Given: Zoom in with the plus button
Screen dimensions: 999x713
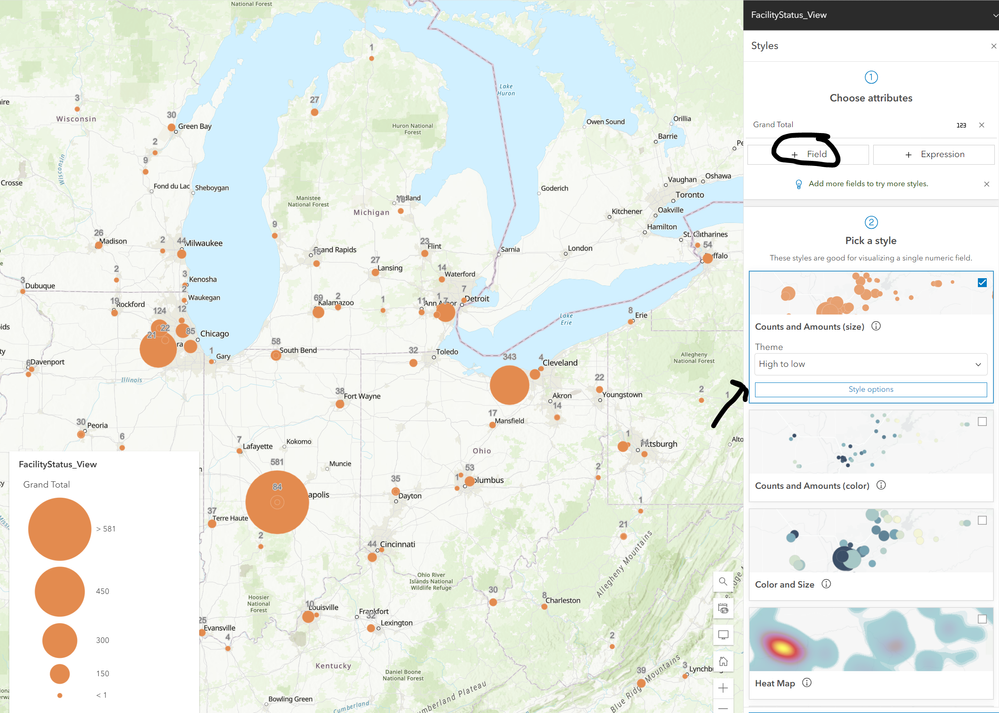Looking at the screenshot, I should click(x=723, y=688).
